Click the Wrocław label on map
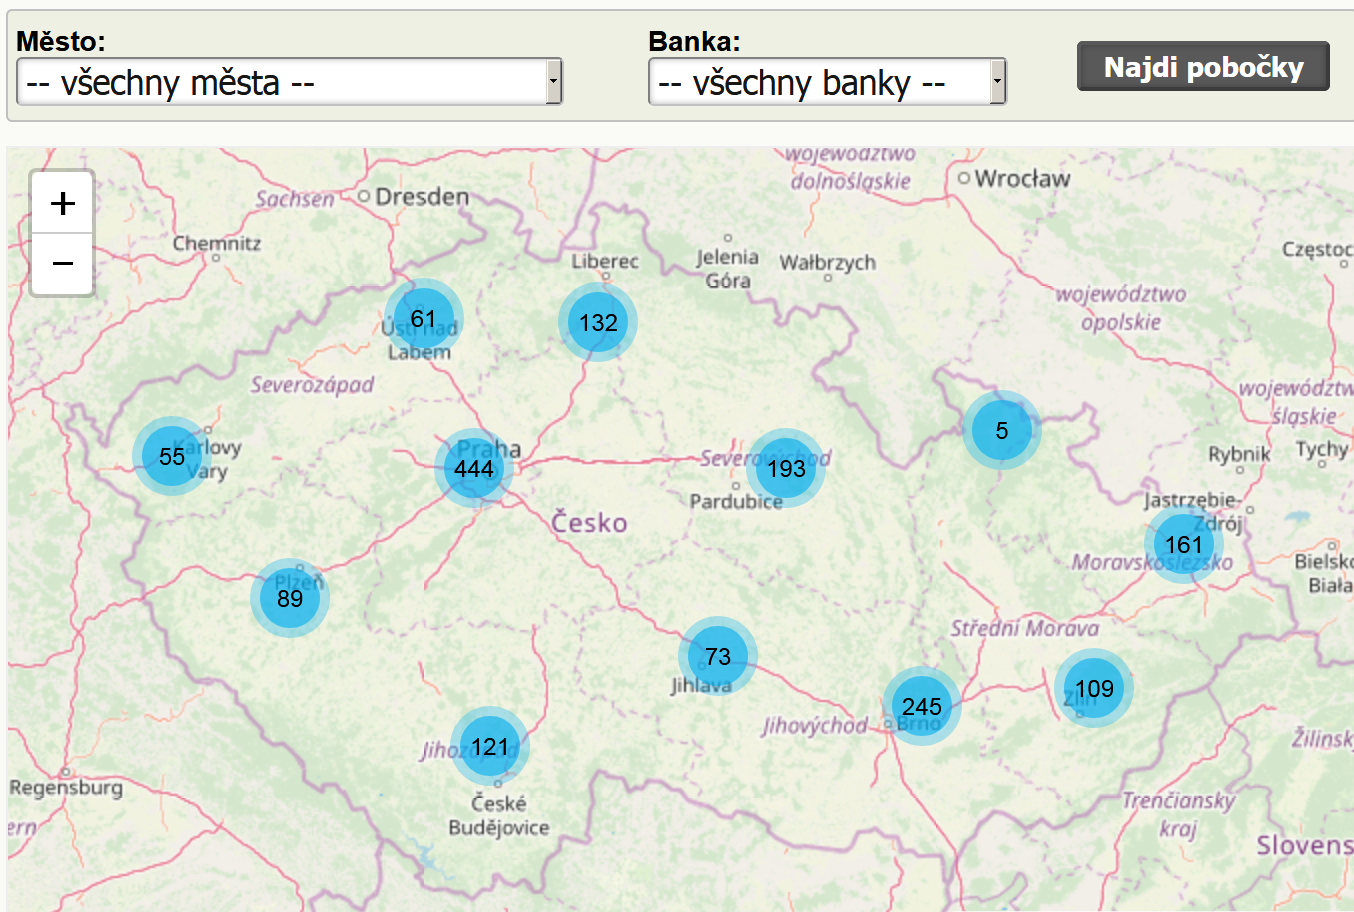This screenshot has width=1354, height=912. (1022, 179)
